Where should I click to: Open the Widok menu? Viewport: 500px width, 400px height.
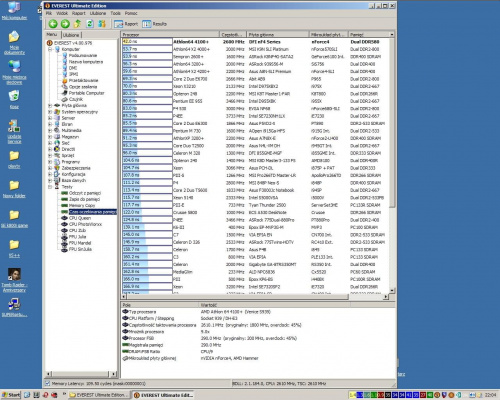[62, 13]
